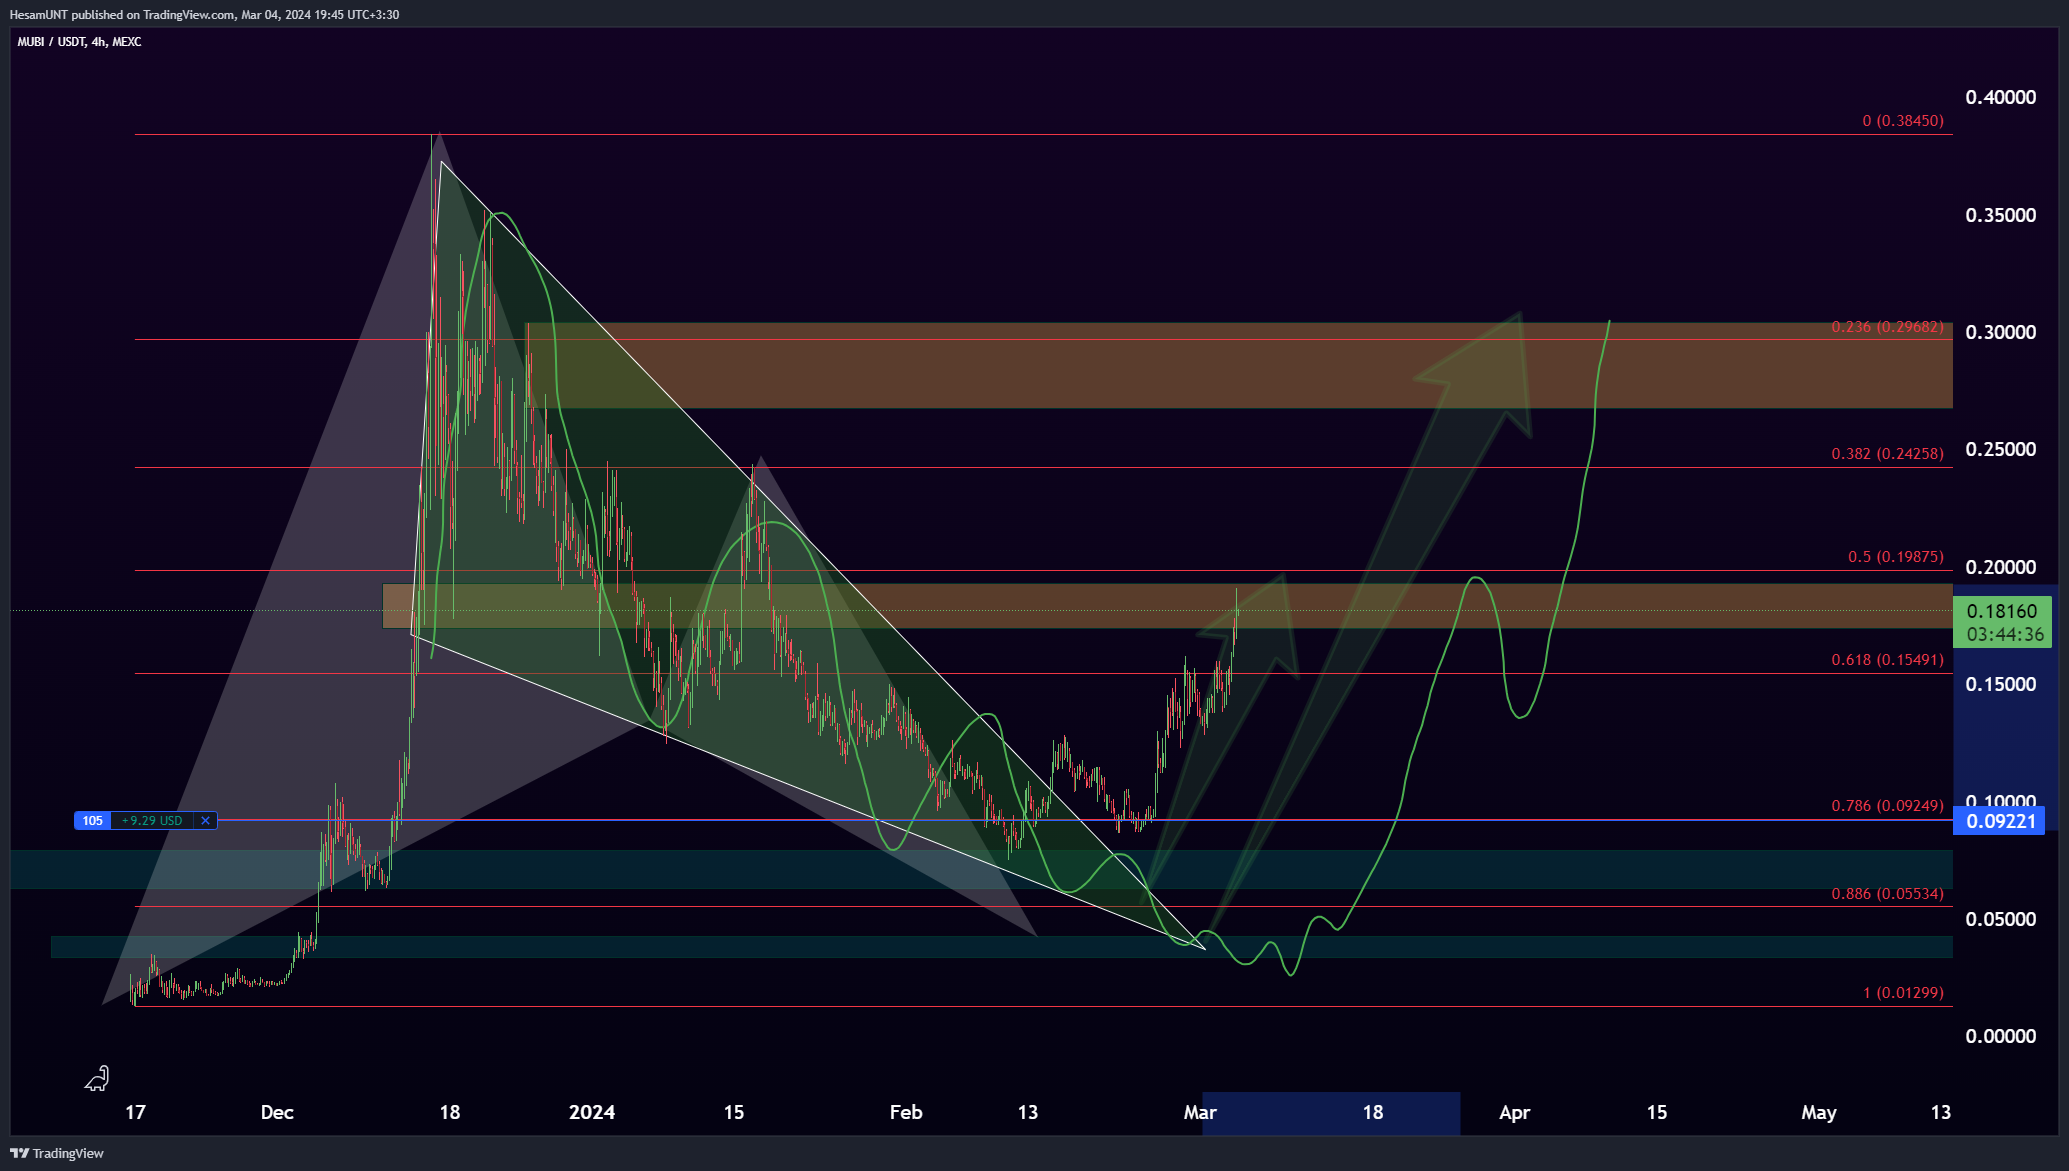The height and width of the screenshot is (1171, 2069).
Task: Select Fibonacci label 0.786 (0.09249)
Action: click(1887, 806)
